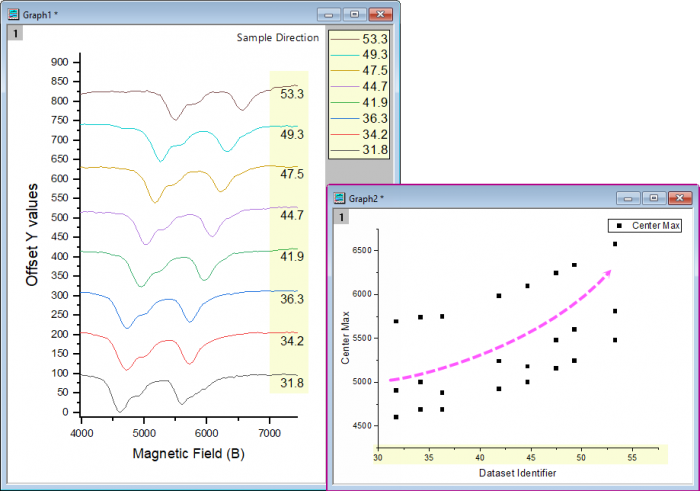
Task: Select curve label 36.3 beside the blue curve
Action: pos(292,299)
